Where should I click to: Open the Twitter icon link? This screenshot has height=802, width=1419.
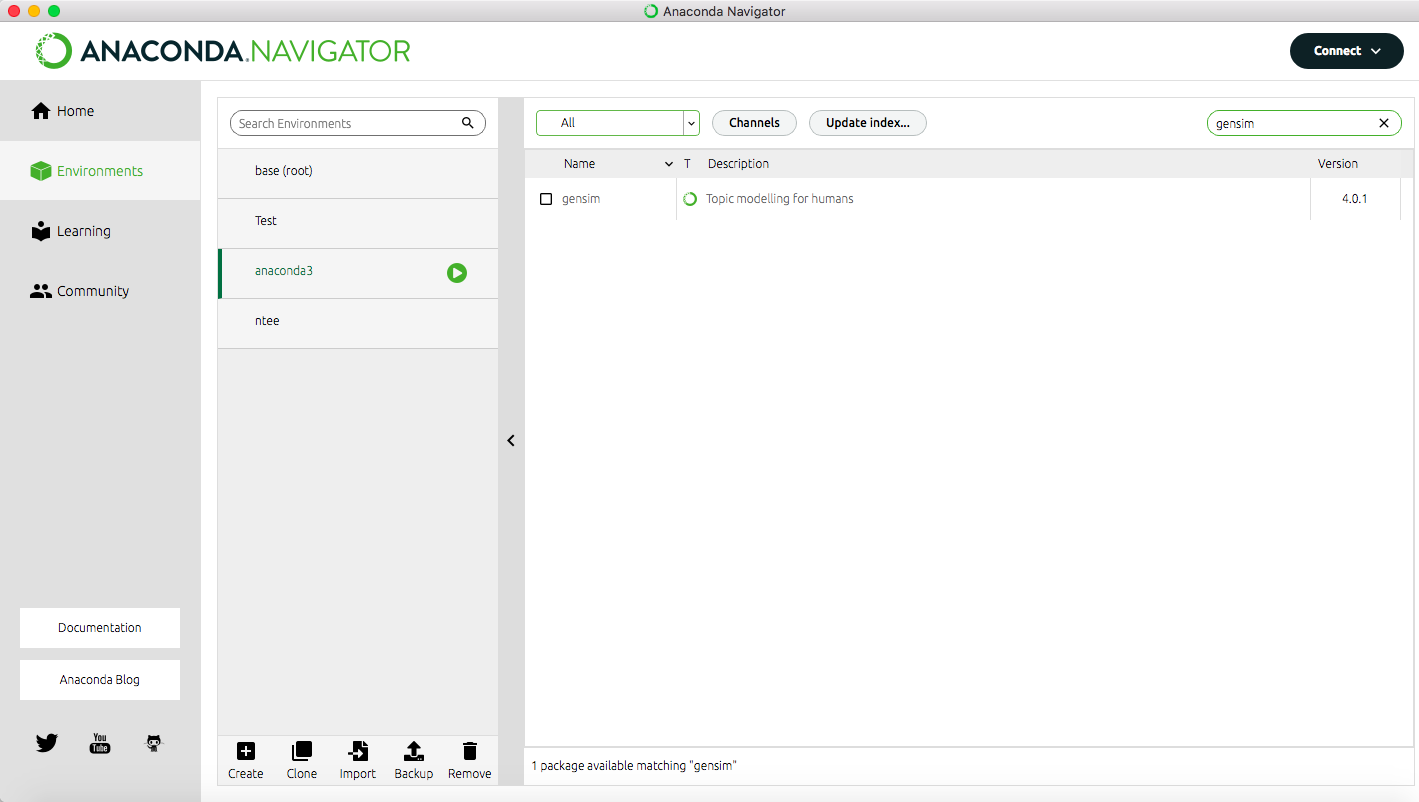coord(47,743)
